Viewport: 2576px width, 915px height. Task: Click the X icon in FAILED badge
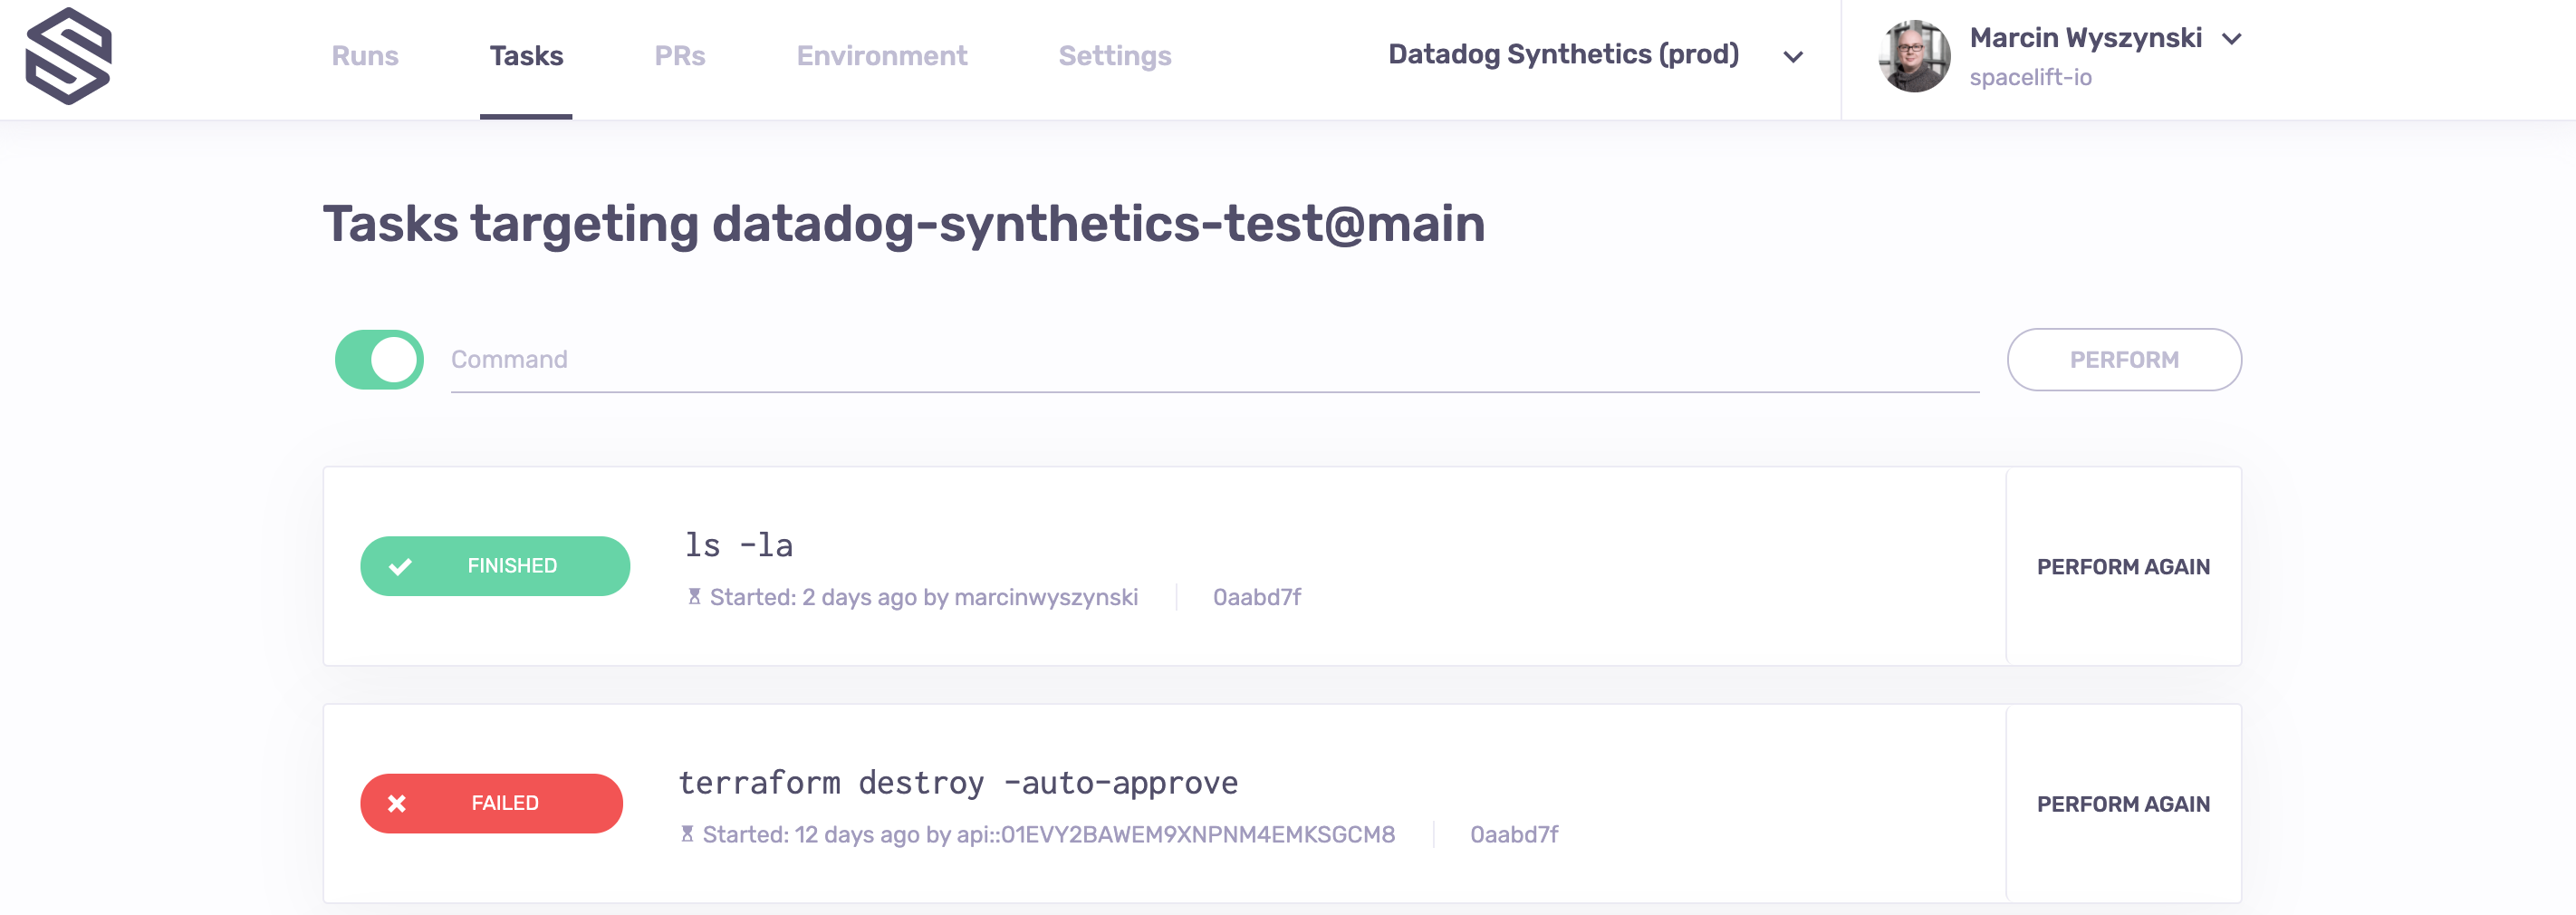397,804
